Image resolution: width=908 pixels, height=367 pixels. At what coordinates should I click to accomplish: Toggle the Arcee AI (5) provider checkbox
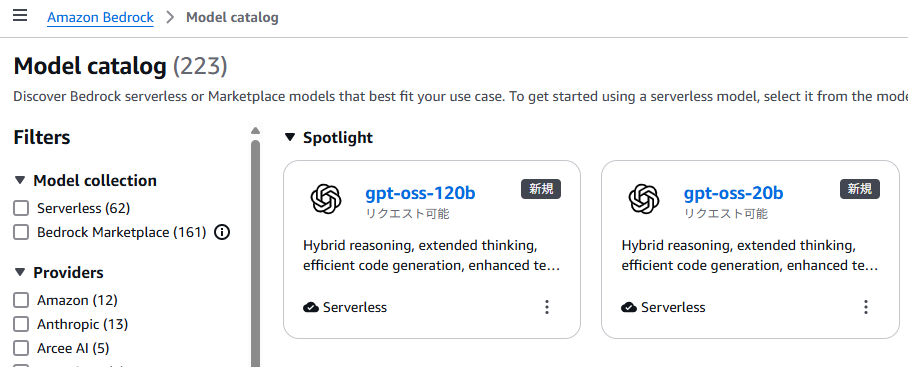click(x=21, y=348)
